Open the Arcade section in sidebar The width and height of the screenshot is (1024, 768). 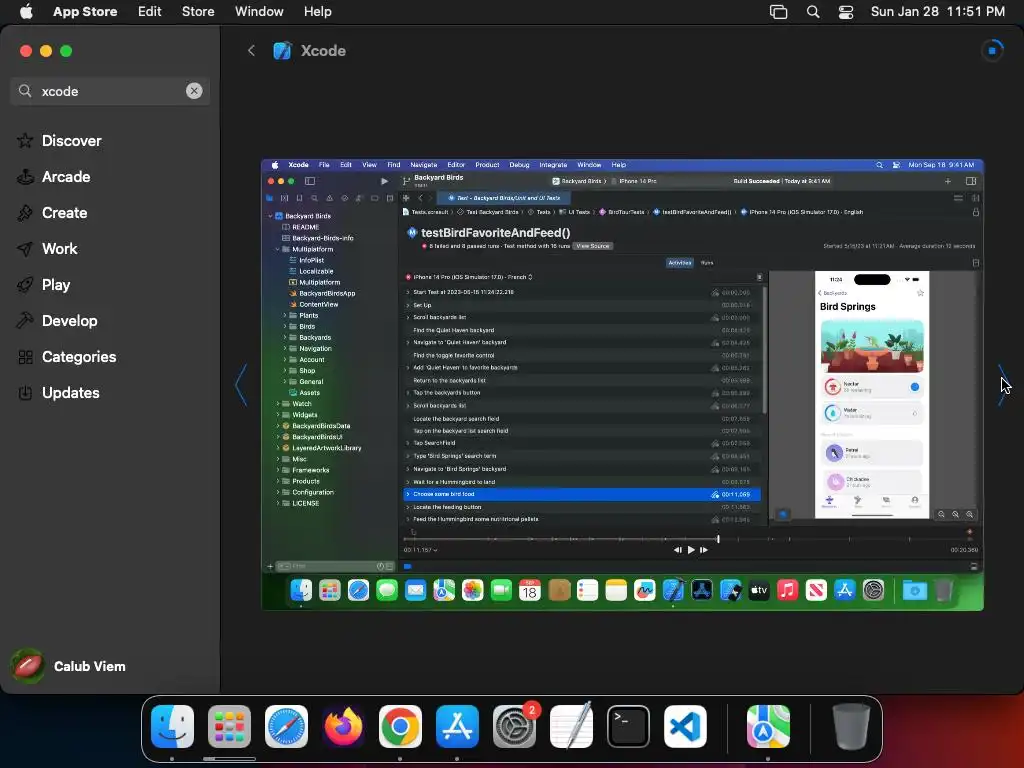65,176
